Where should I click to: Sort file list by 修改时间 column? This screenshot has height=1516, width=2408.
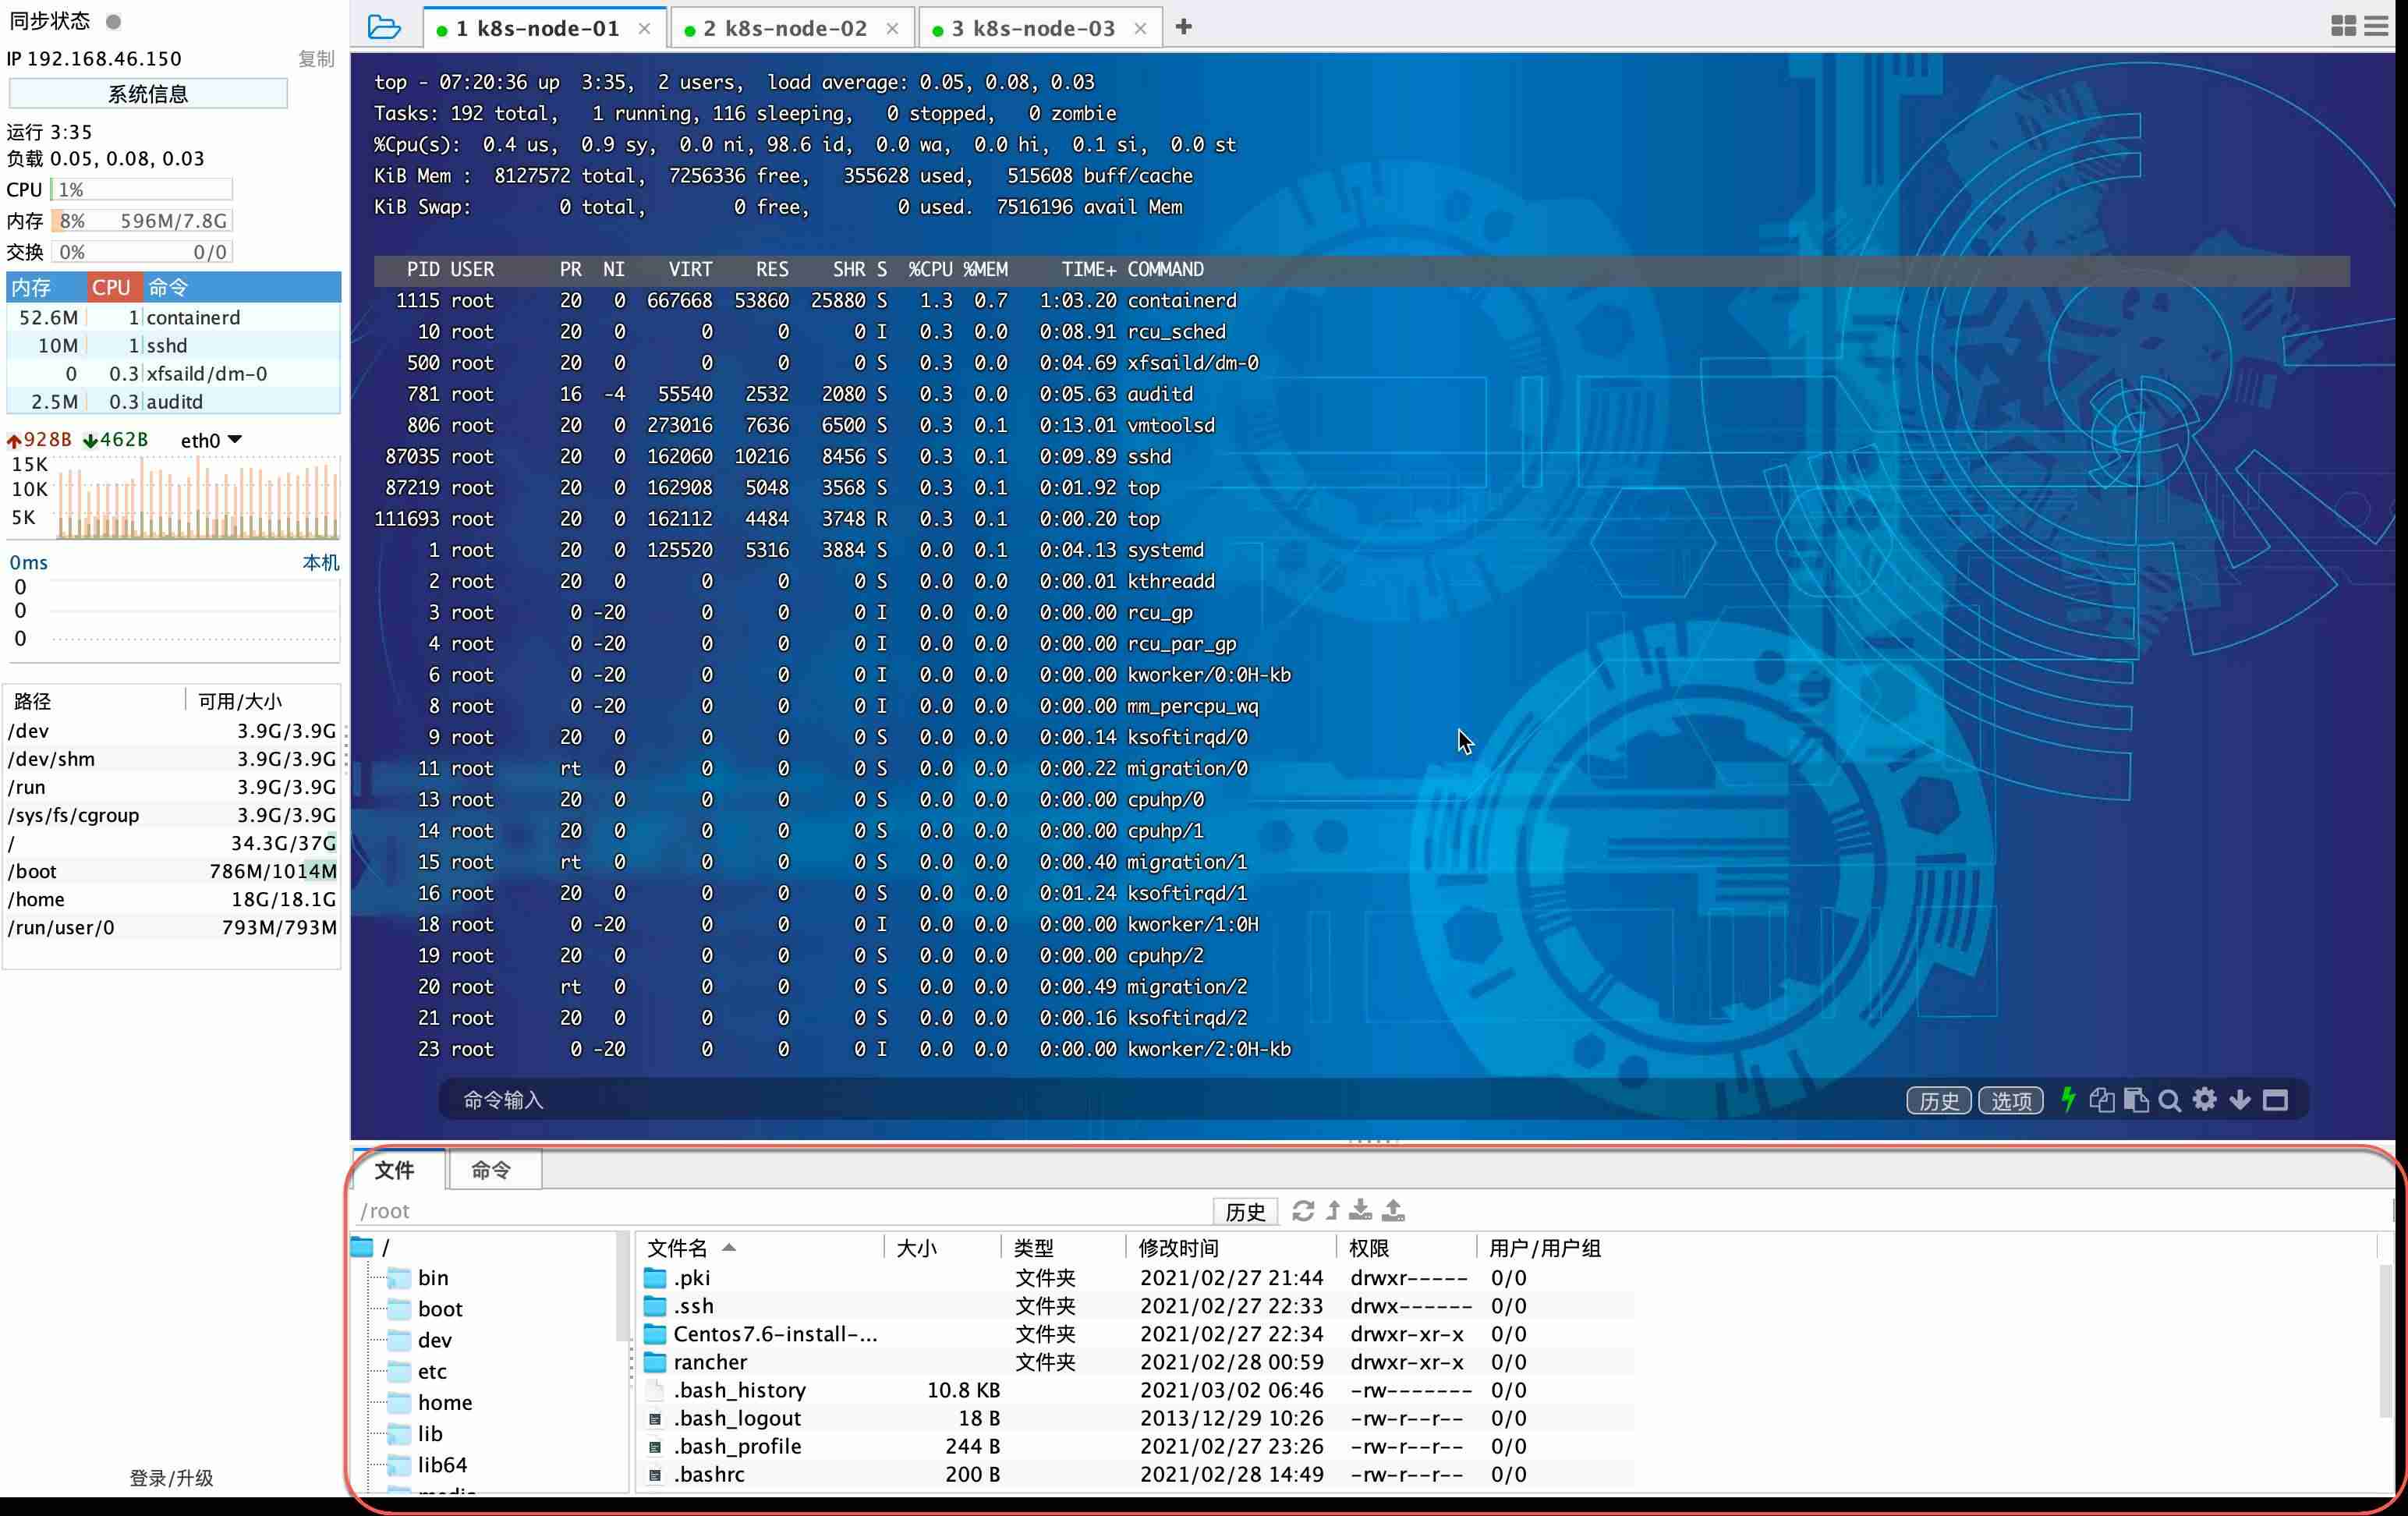(1230, 1248)
